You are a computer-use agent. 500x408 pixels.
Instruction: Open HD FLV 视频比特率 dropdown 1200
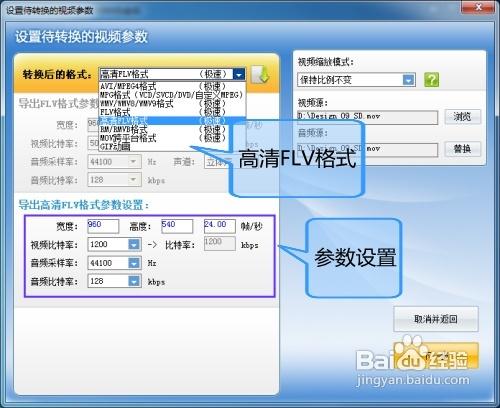[114, 245]
